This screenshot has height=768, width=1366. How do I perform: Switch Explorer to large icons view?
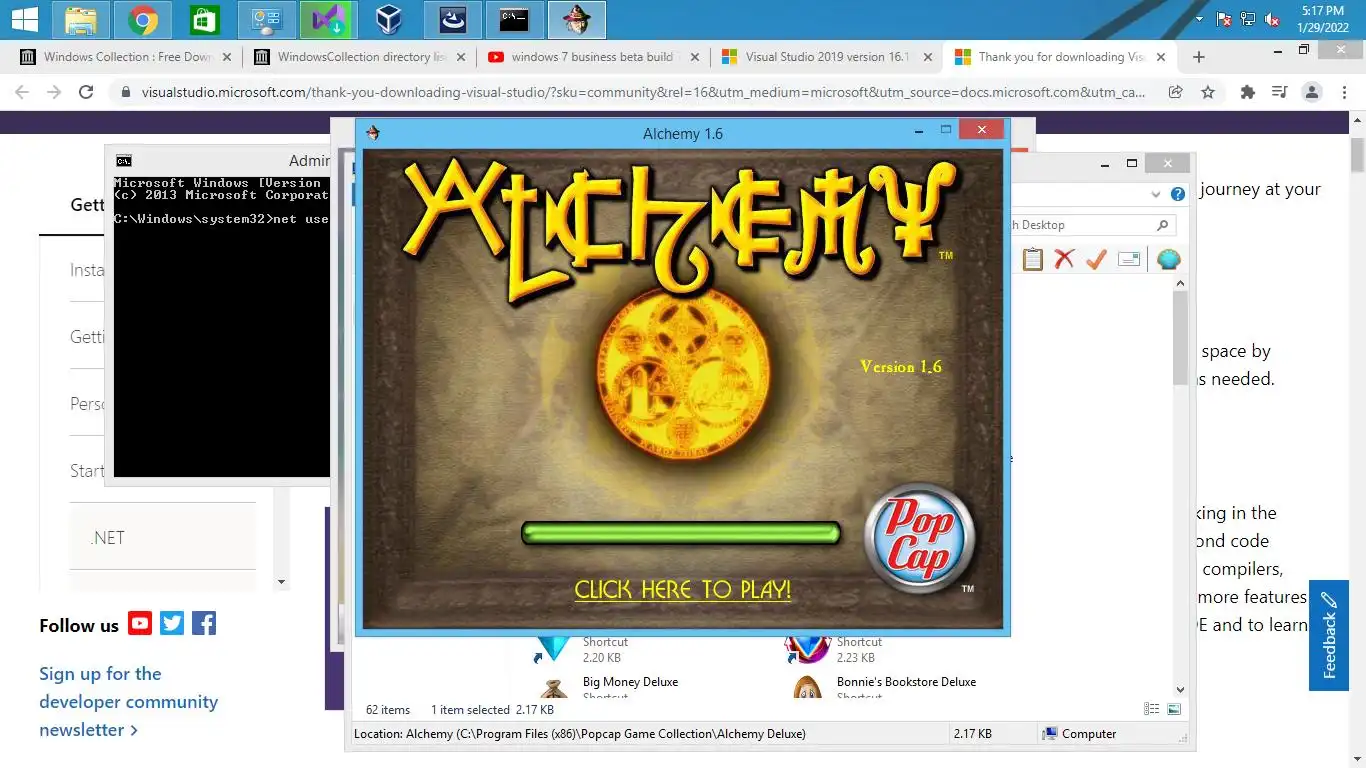[x=1174, y=709]
